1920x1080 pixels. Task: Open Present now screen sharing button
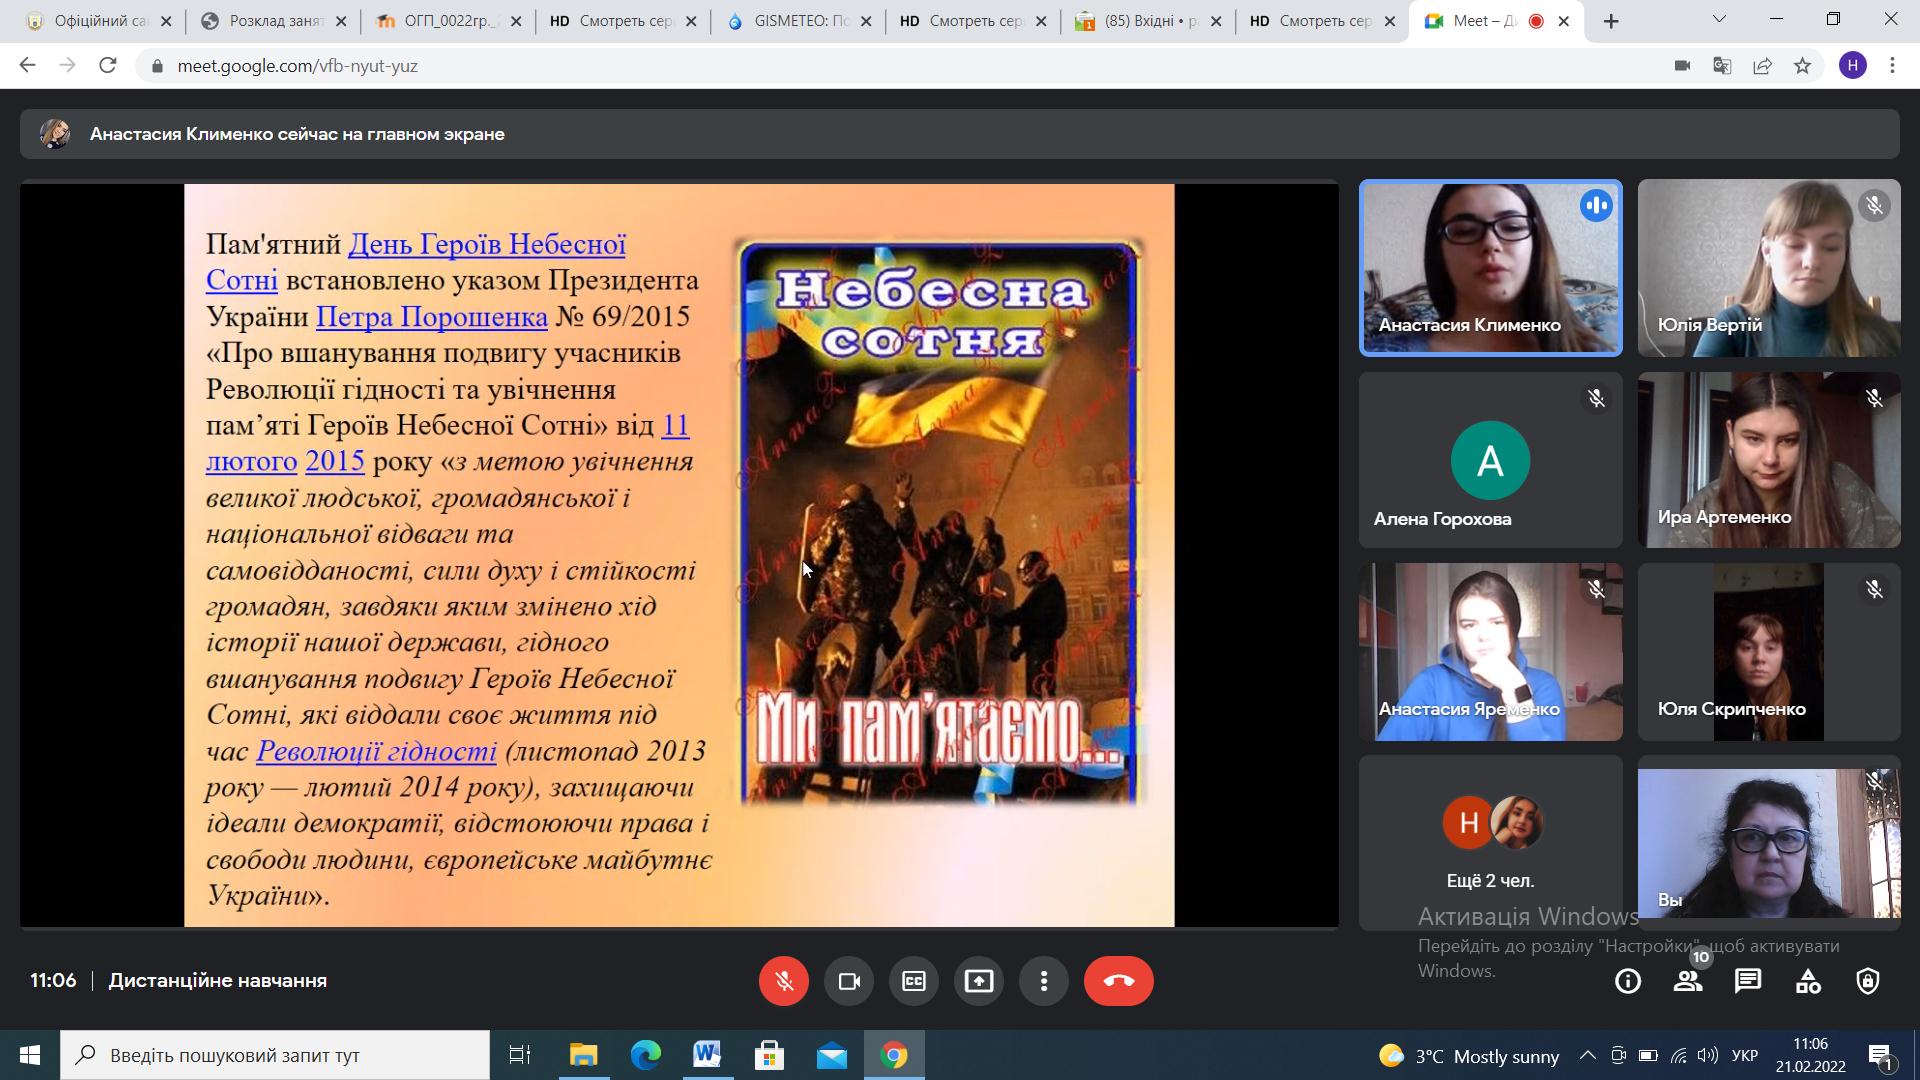[979, 981]
